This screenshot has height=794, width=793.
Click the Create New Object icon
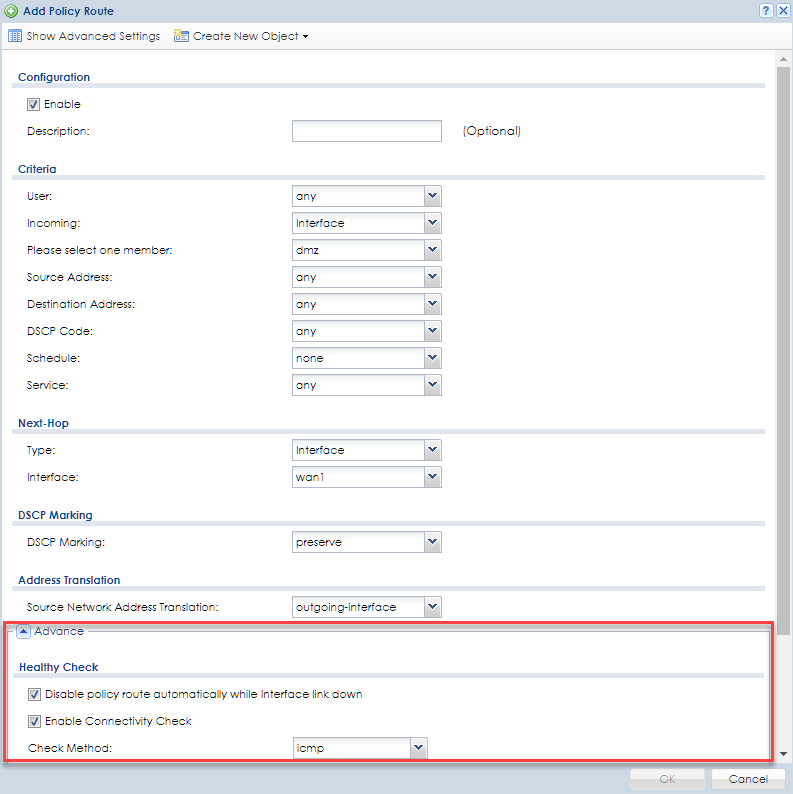(181, 36)
